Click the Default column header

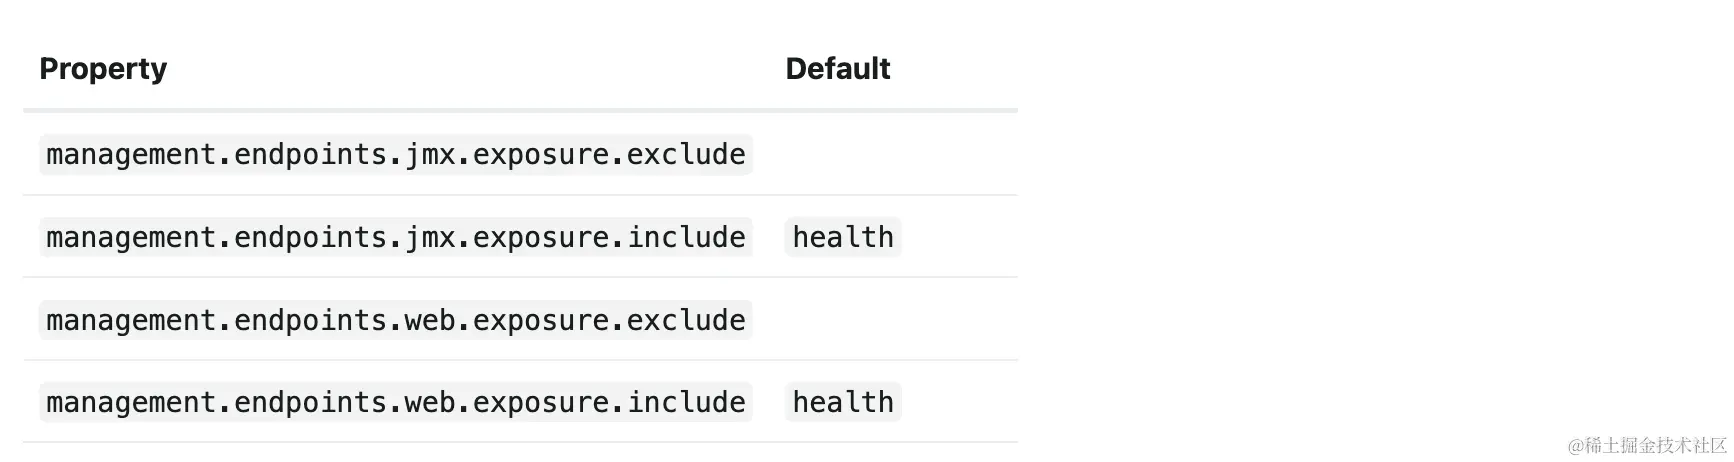837,69
